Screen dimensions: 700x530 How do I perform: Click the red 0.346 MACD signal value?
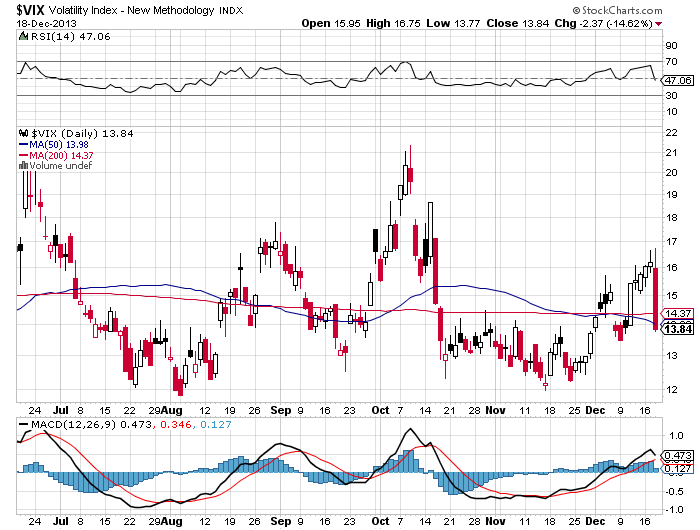(x=175, y=425)
